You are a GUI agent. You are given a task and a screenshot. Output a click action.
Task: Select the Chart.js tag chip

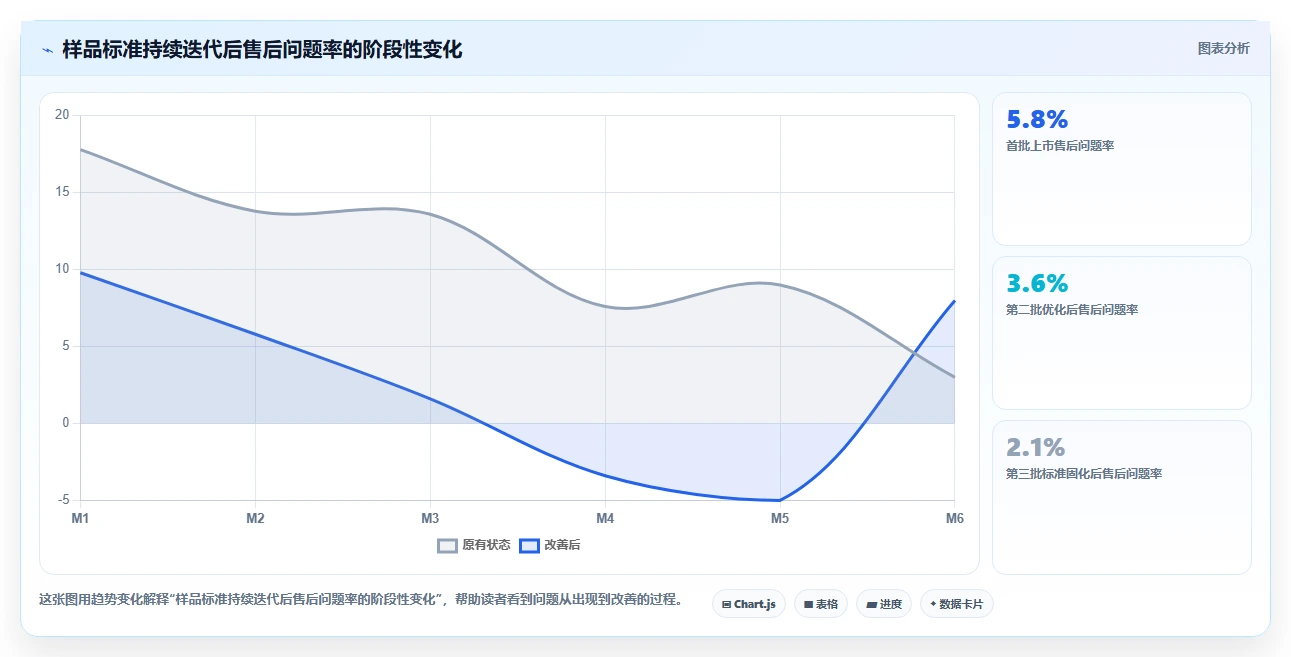(x=749, y=604)
